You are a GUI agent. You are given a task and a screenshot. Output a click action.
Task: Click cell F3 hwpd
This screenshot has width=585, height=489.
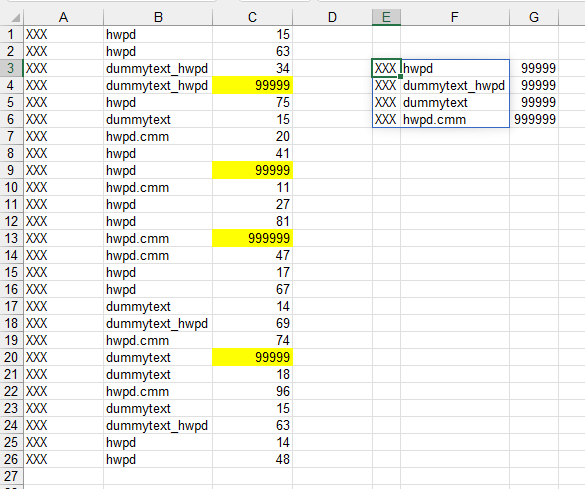(455, 68)
